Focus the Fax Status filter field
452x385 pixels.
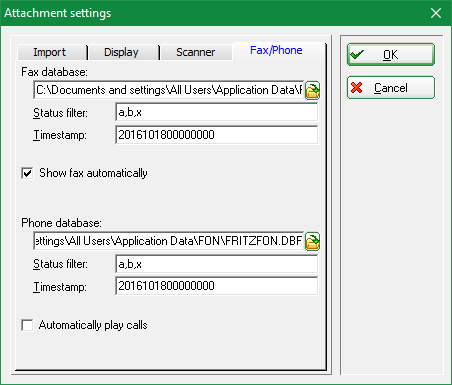click(216, 112)
